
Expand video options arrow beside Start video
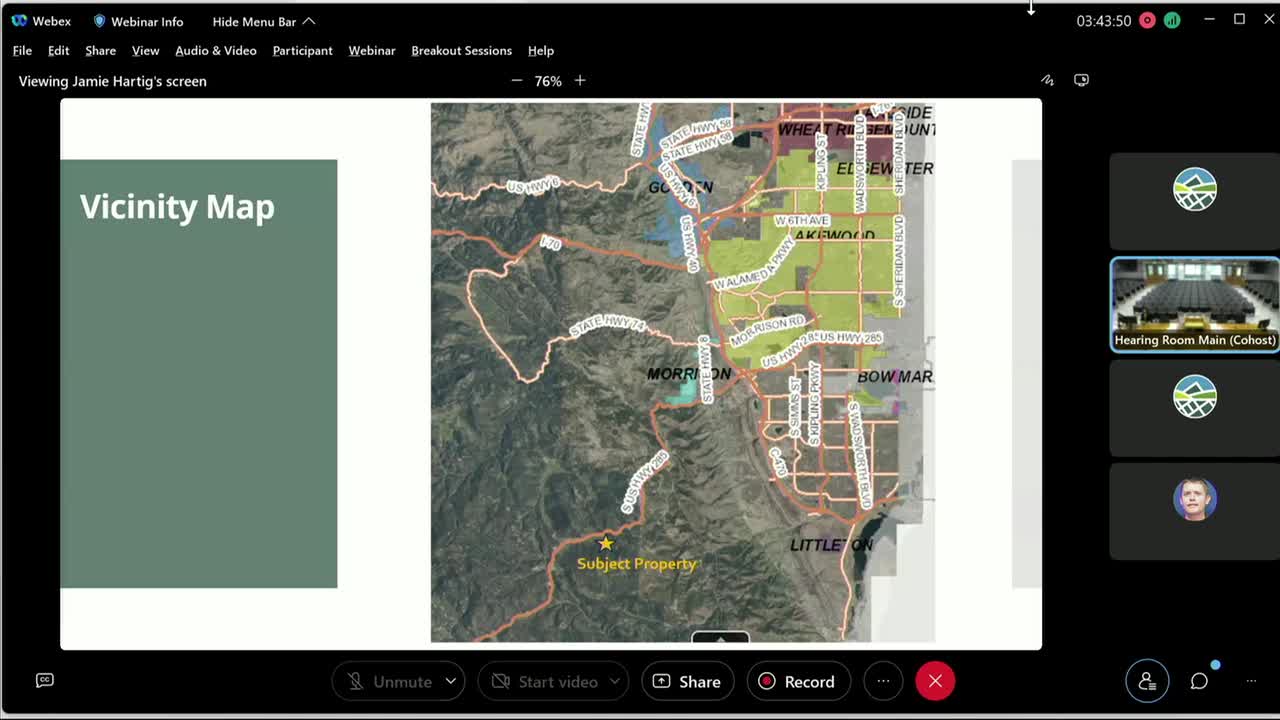(x=614, y=681)
